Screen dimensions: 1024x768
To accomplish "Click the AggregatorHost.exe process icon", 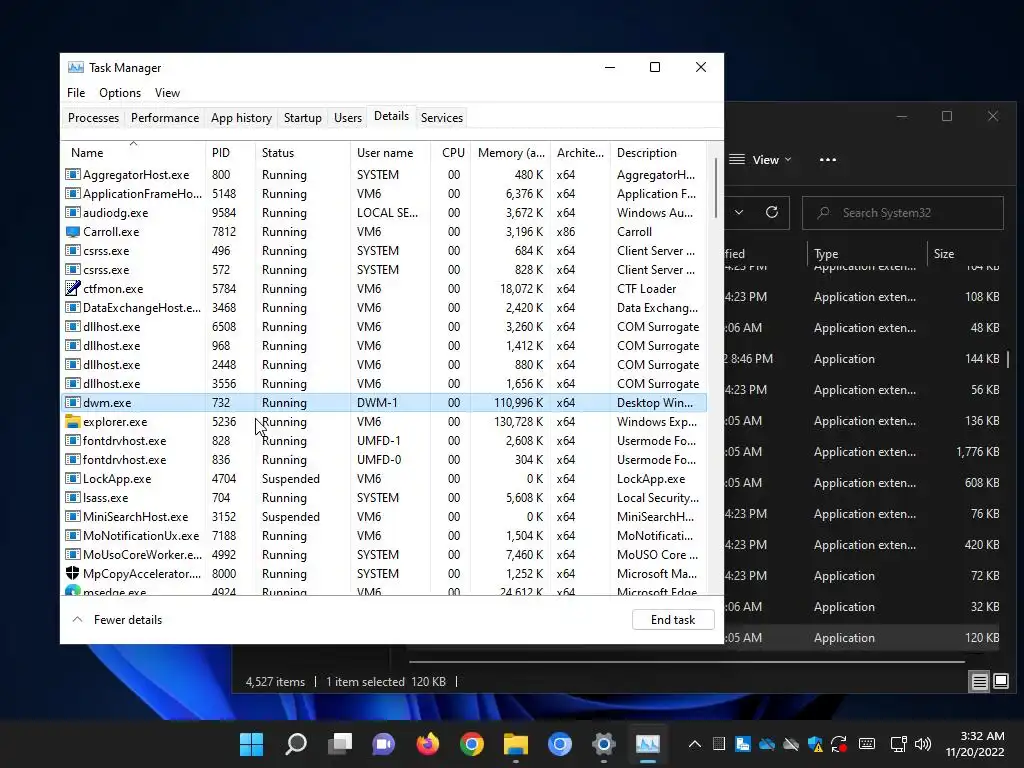I will [72, 175].
